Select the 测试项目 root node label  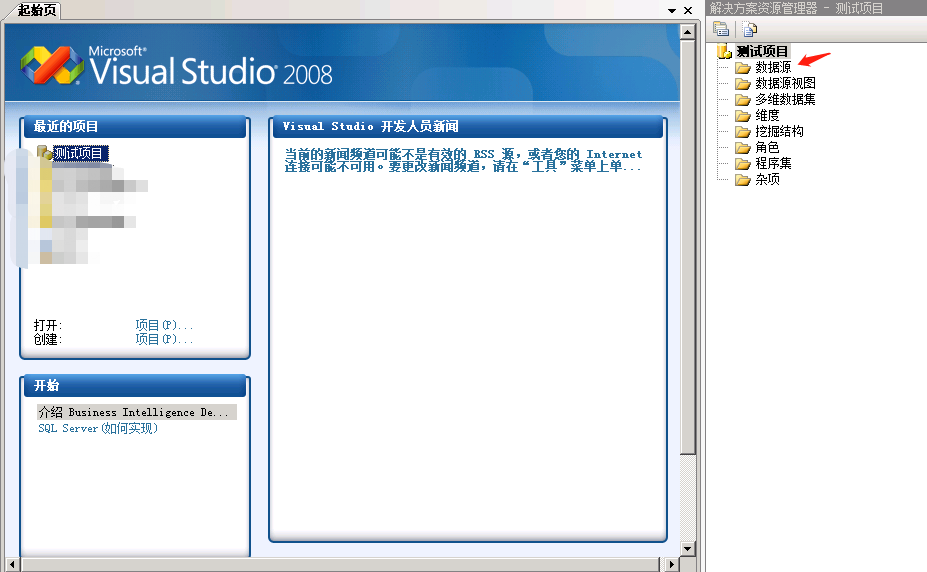point(762,51)
